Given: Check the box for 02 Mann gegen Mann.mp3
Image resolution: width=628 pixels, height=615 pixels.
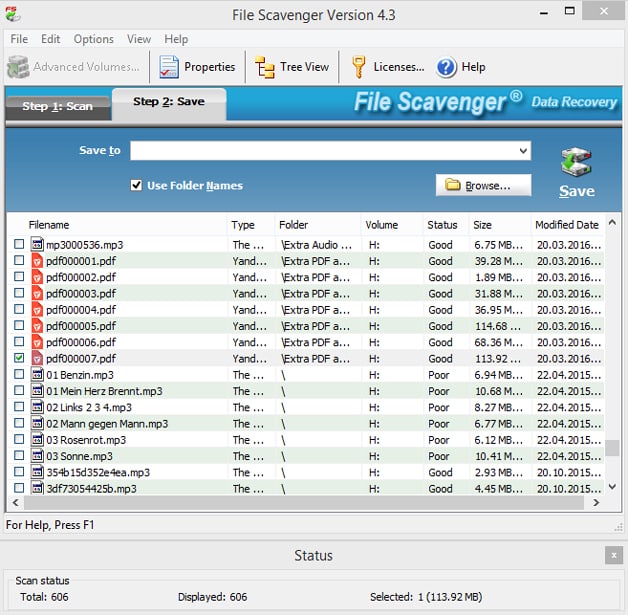Looking at the screenshot, I should [x=19, y=422].
